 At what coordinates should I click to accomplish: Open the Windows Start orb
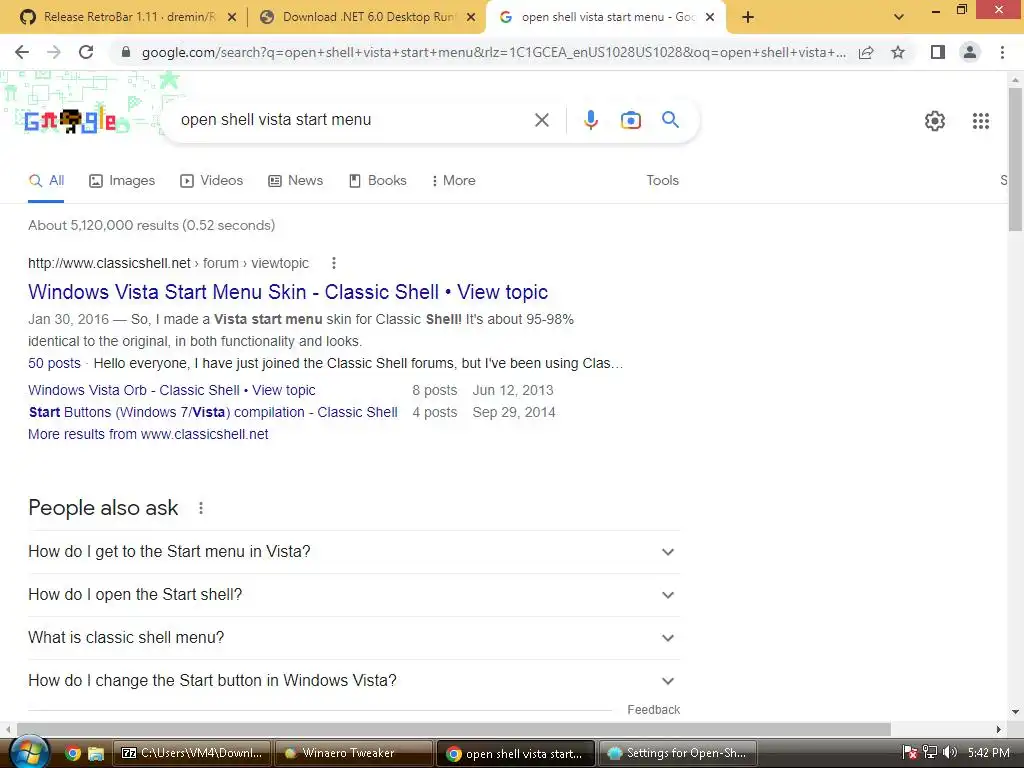tap(28, 752)
